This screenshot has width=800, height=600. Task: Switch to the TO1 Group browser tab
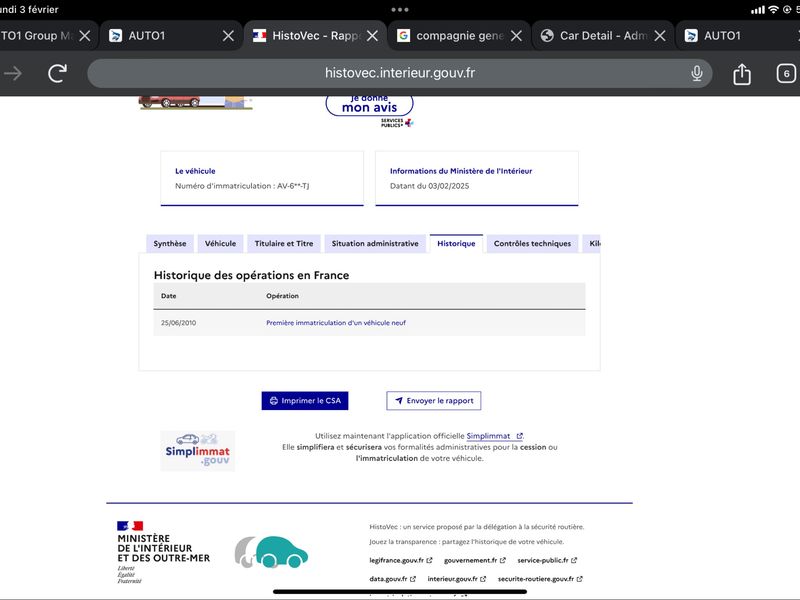pyautogui.click(x=46, y=36)
